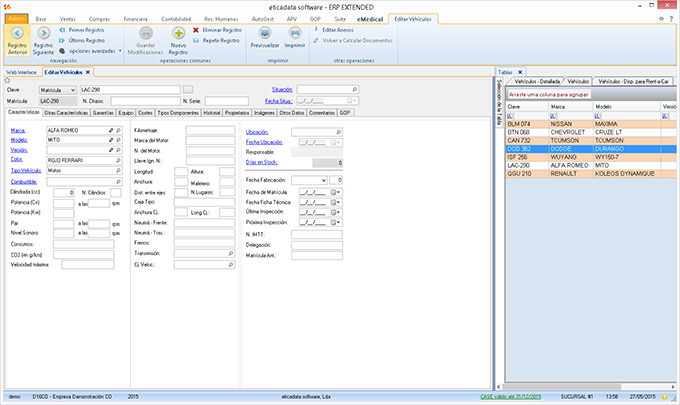Close the Tablas panel tab

pyautogui.click(x=522, y=72)
